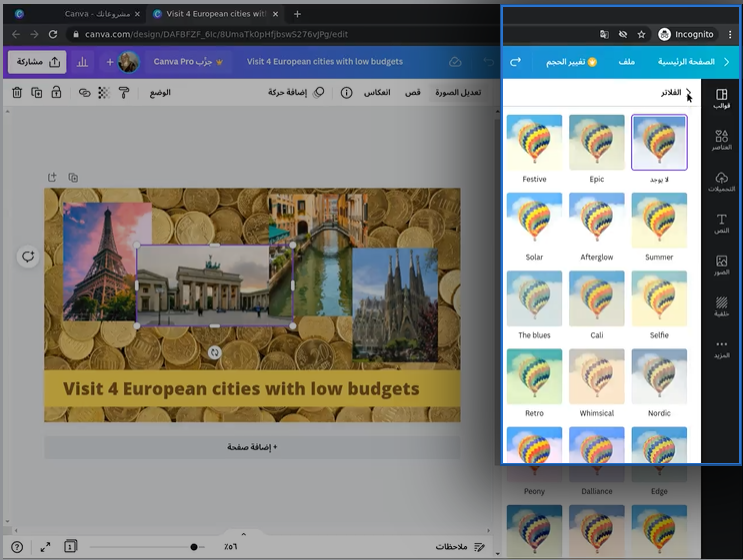Click the browser address bar URL

coord(217,34)
